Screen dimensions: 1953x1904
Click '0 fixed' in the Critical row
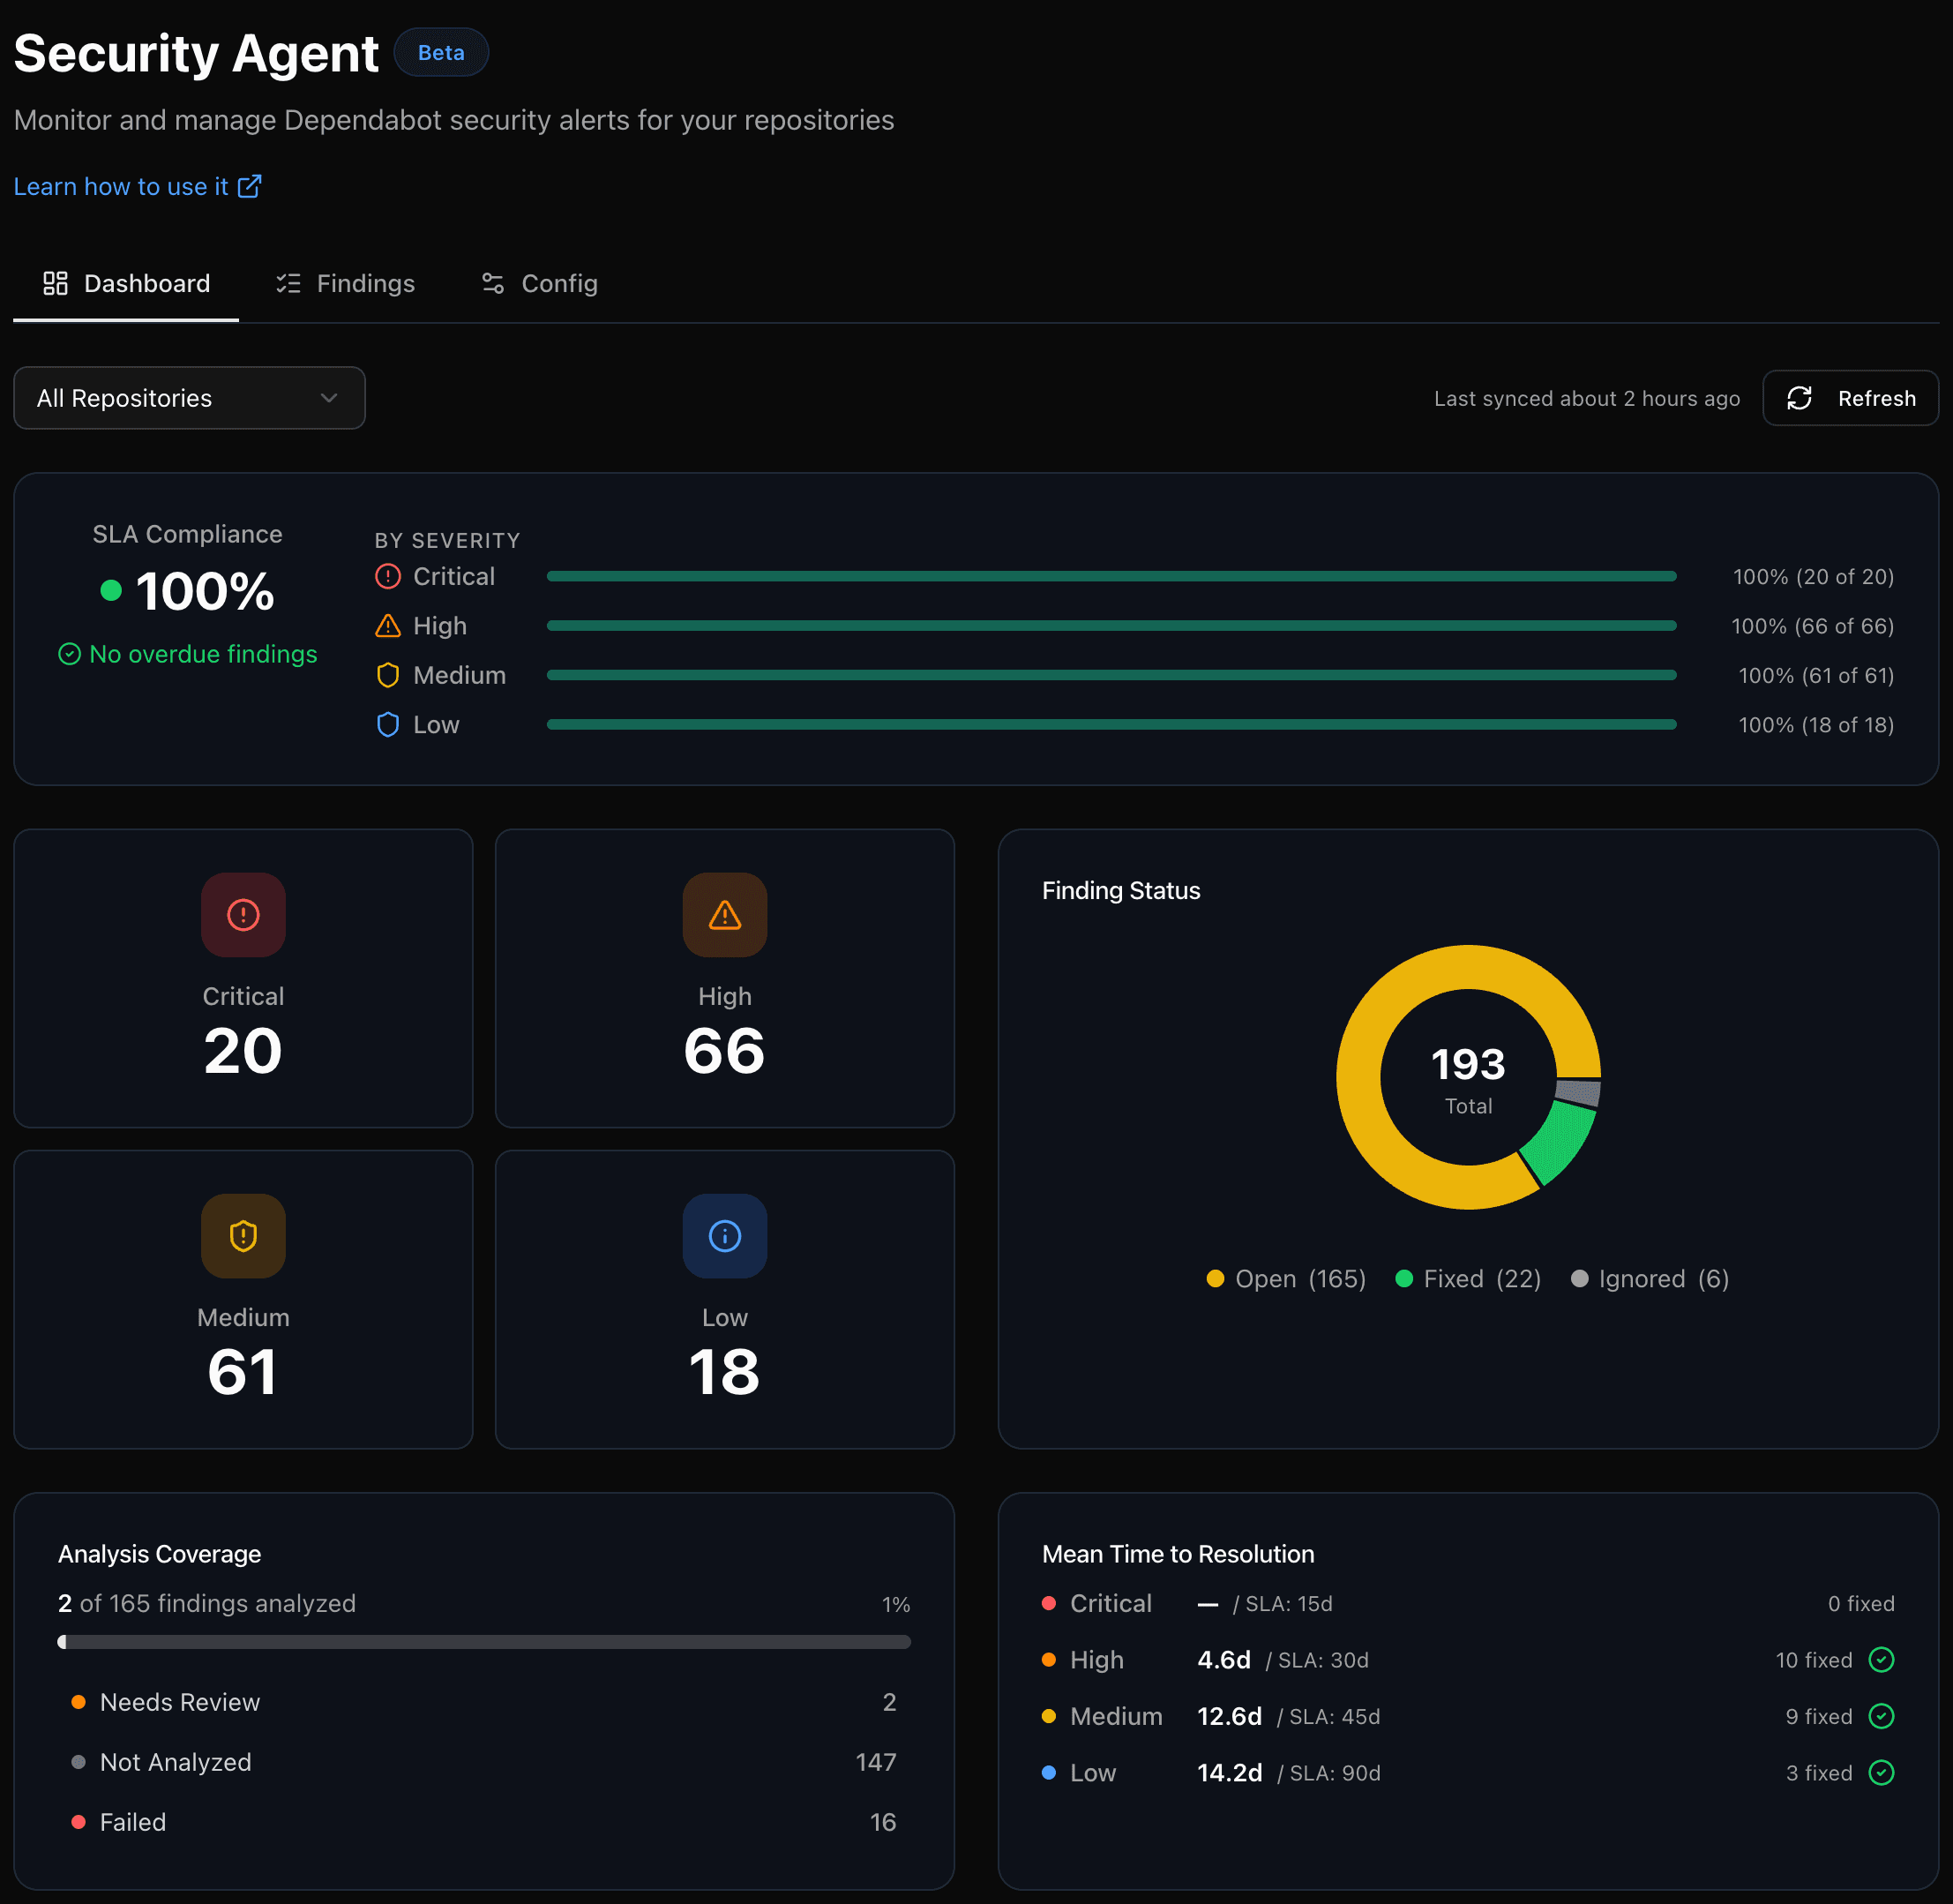click(x=1861, y=1603)
